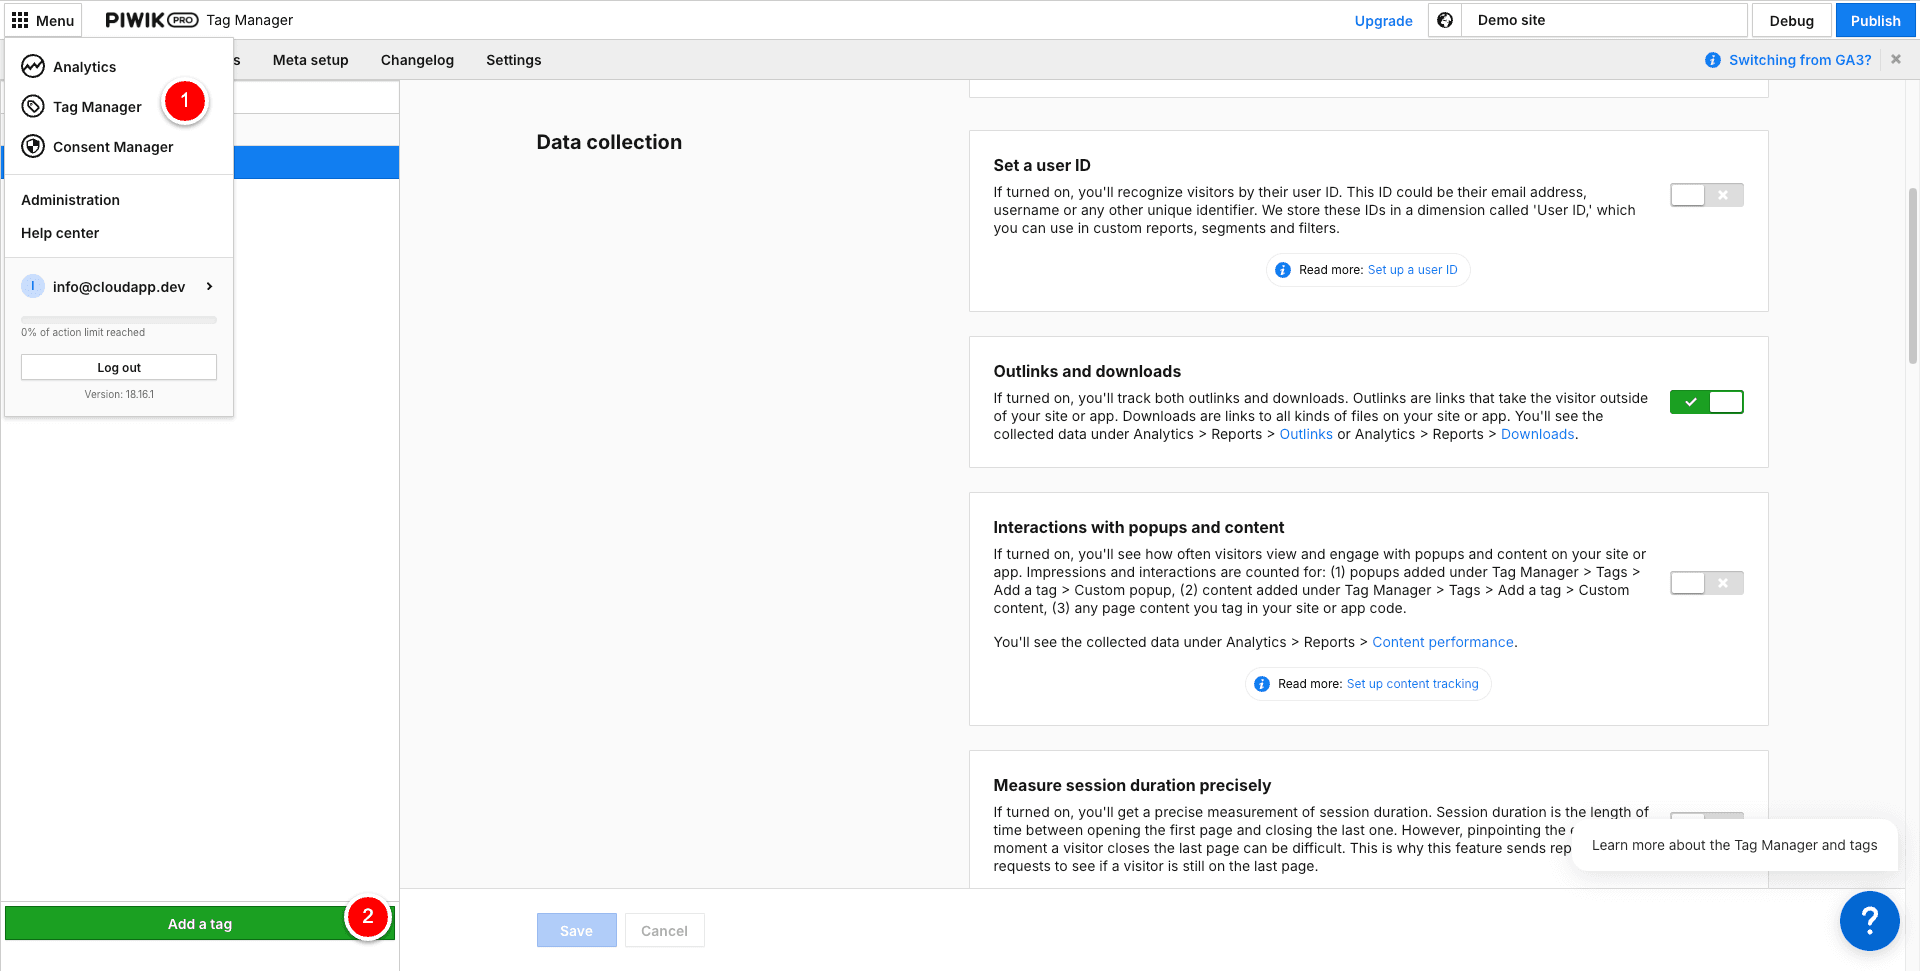
Task: Expand the info@cloudapp.dev account submenu
Action: pyautogui.click(x=209, y=287)
